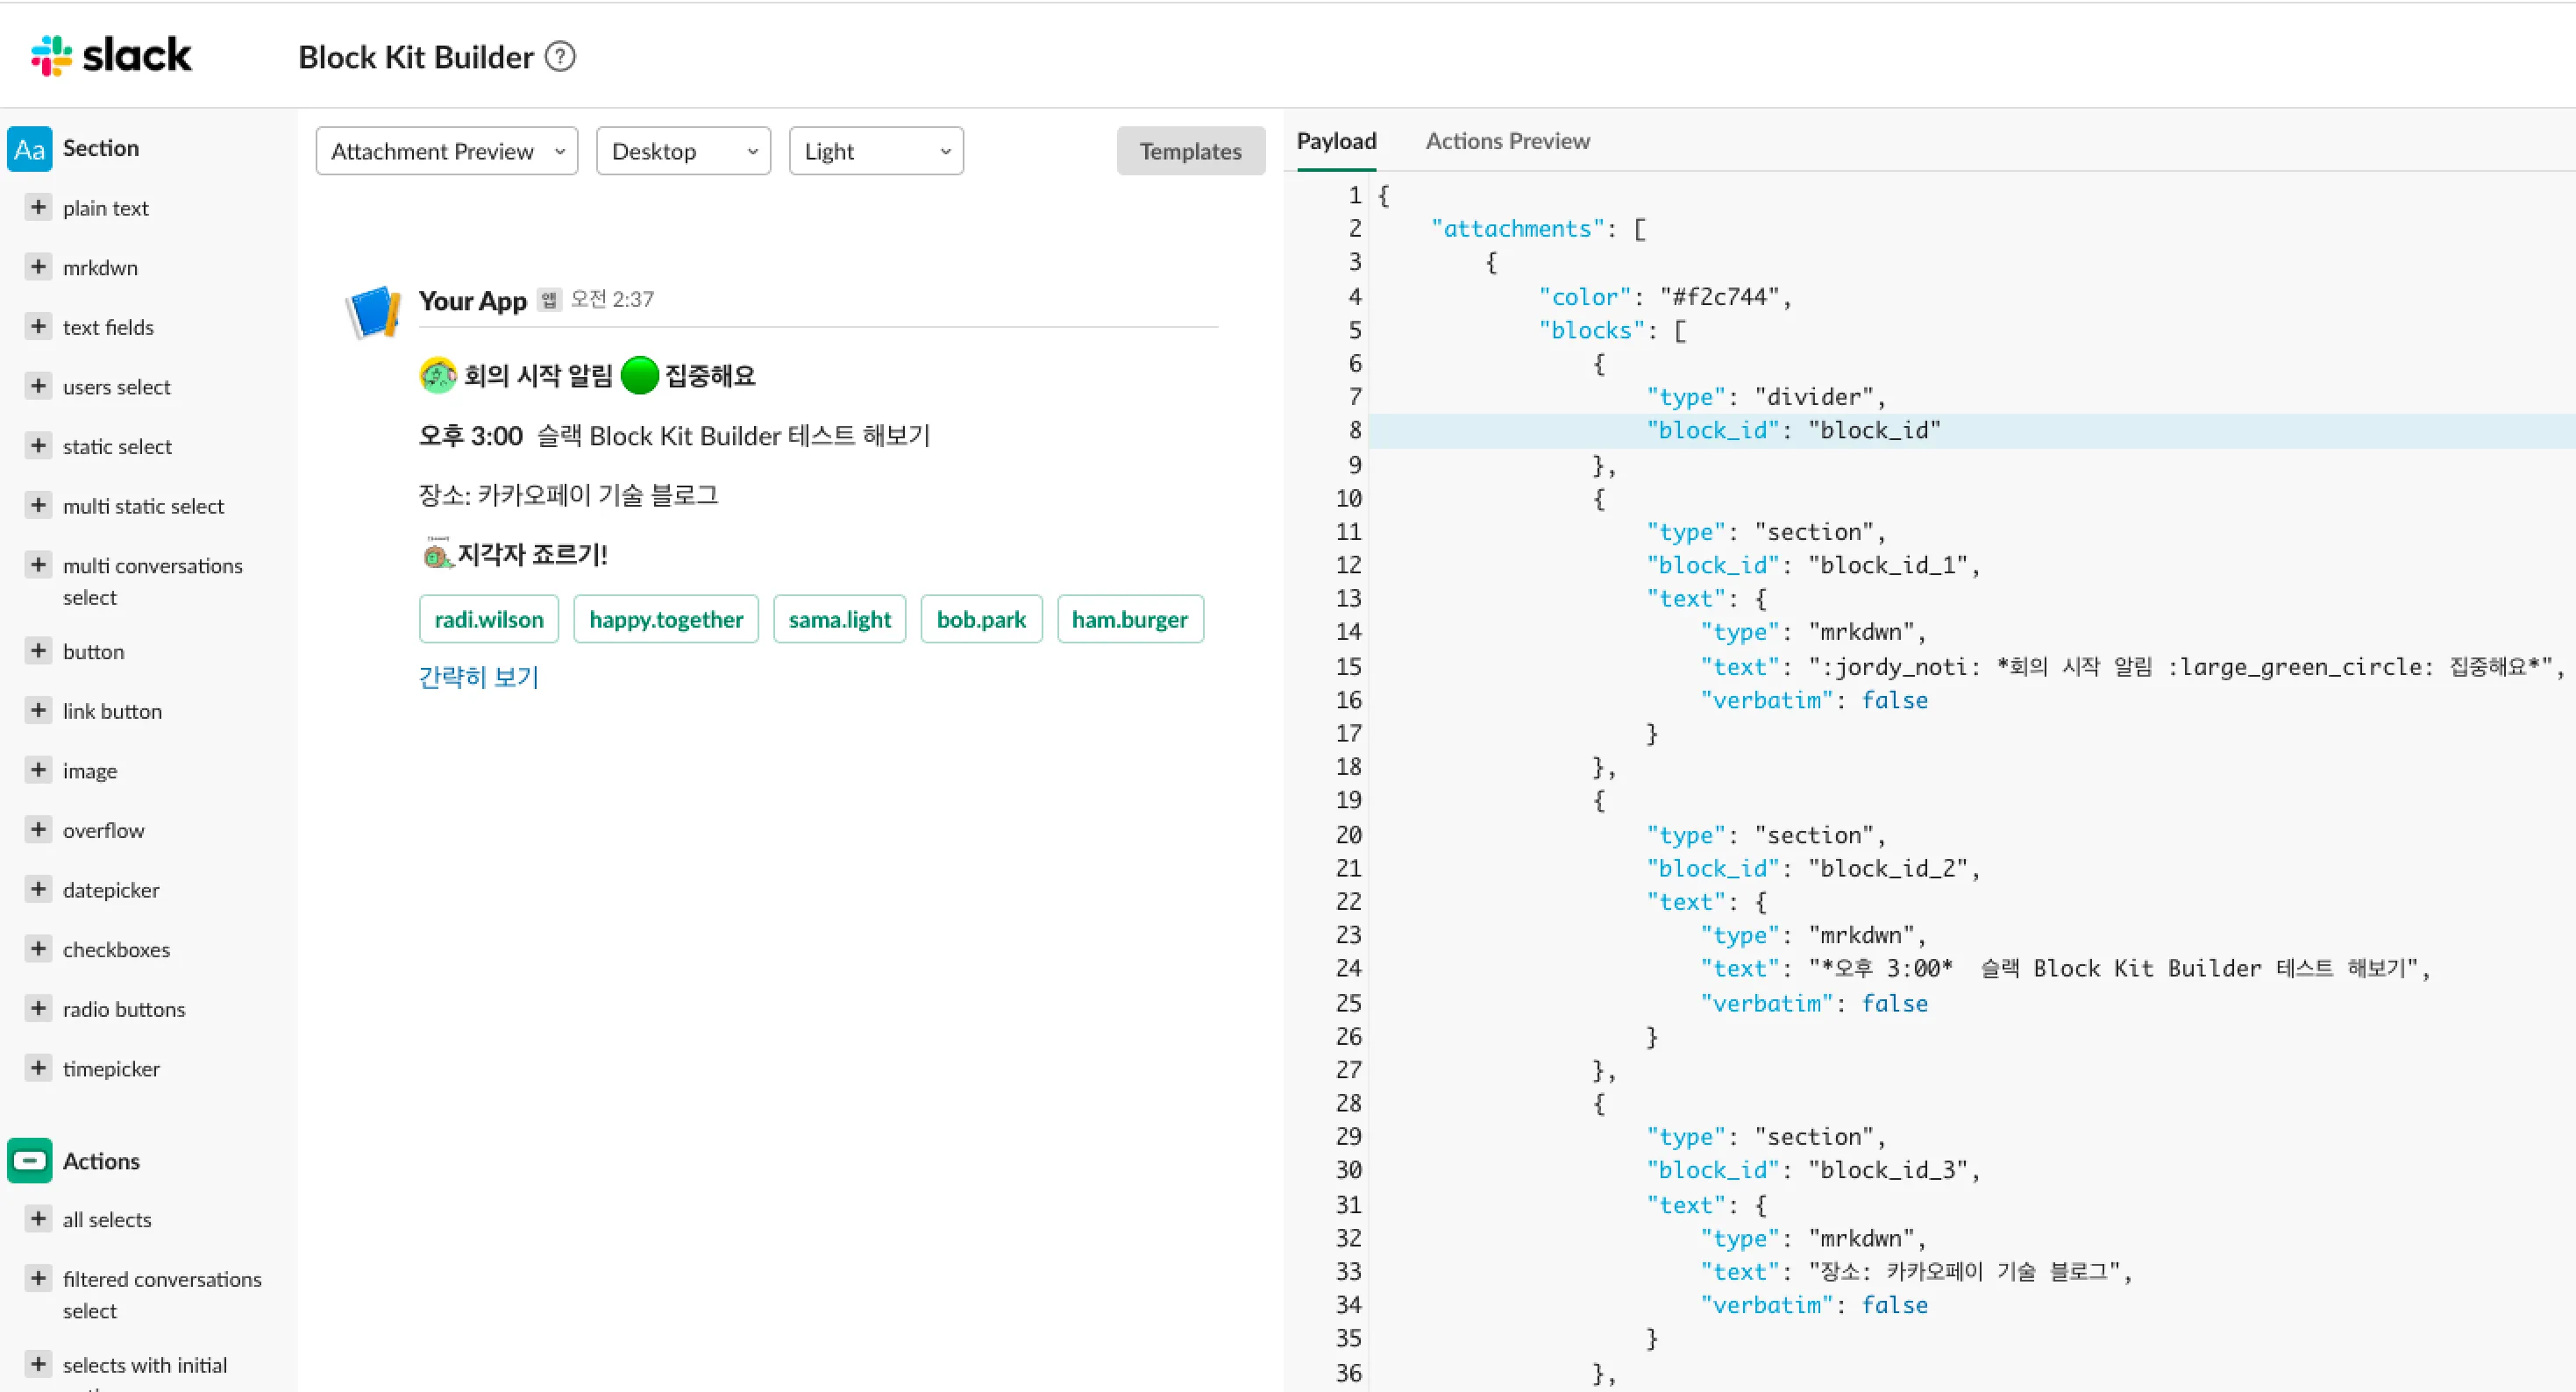Click the Actions heading in the sidebar

[x=101, y=1161]
